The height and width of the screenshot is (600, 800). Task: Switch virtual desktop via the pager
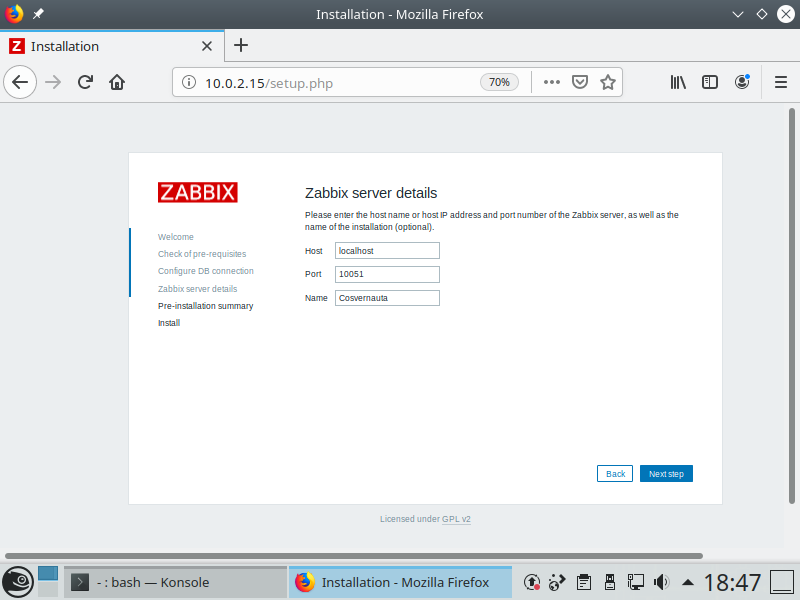(x=48, y=582)
